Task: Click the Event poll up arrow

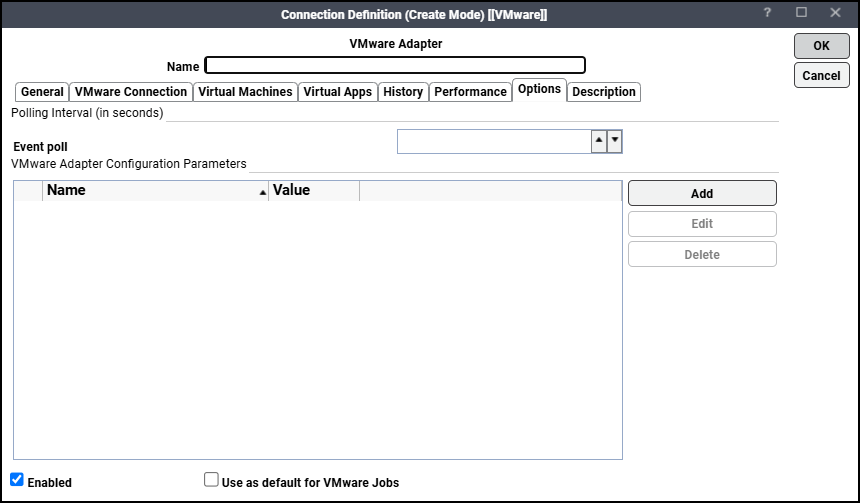Action: tap(598, 141)
